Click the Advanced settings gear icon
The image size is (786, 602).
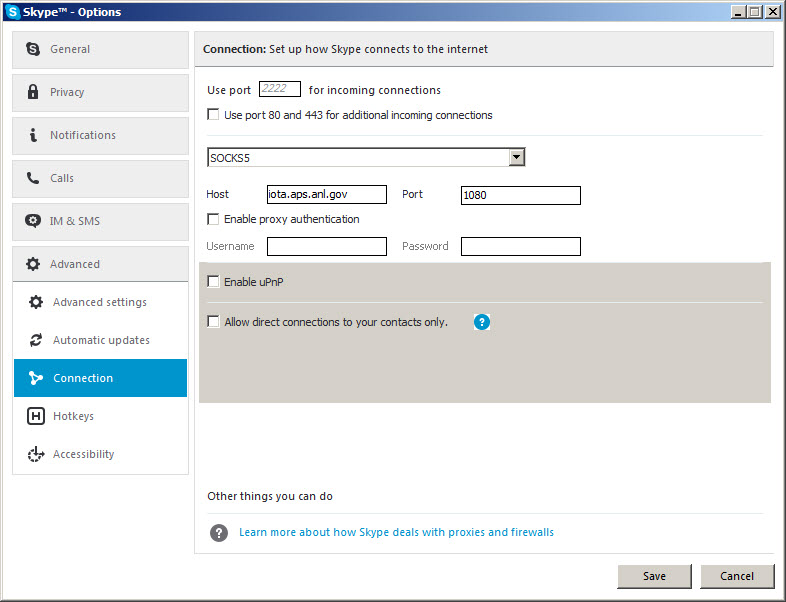point(36,302)
